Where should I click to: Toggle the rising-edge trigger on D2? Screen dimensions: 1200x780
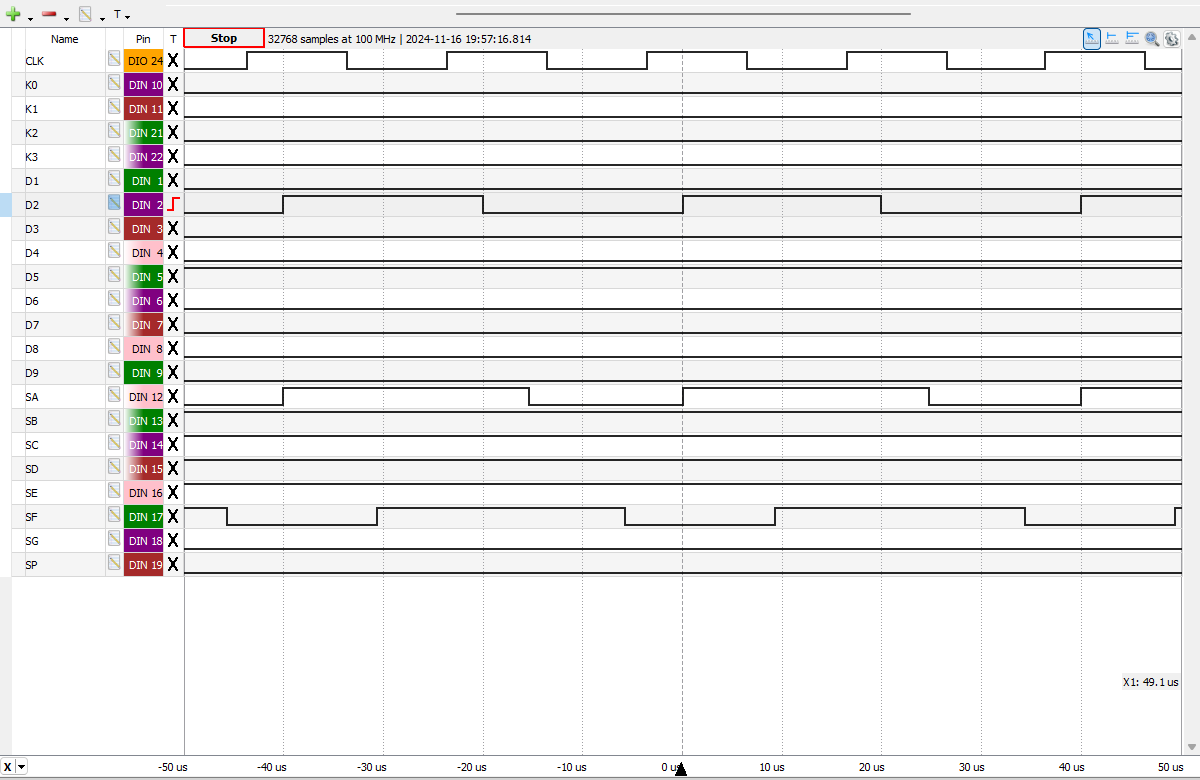click(x=173, y=205)
